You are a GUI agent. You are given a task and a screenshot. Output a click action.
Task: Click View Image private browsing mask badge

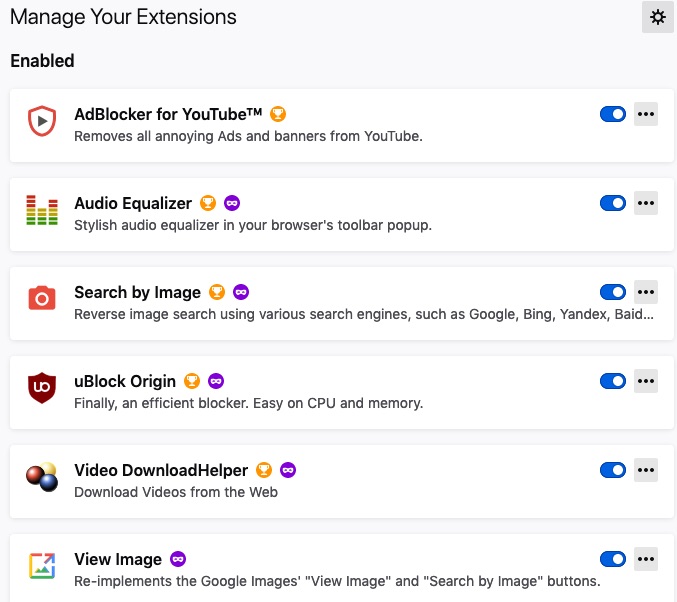(178, 559)
